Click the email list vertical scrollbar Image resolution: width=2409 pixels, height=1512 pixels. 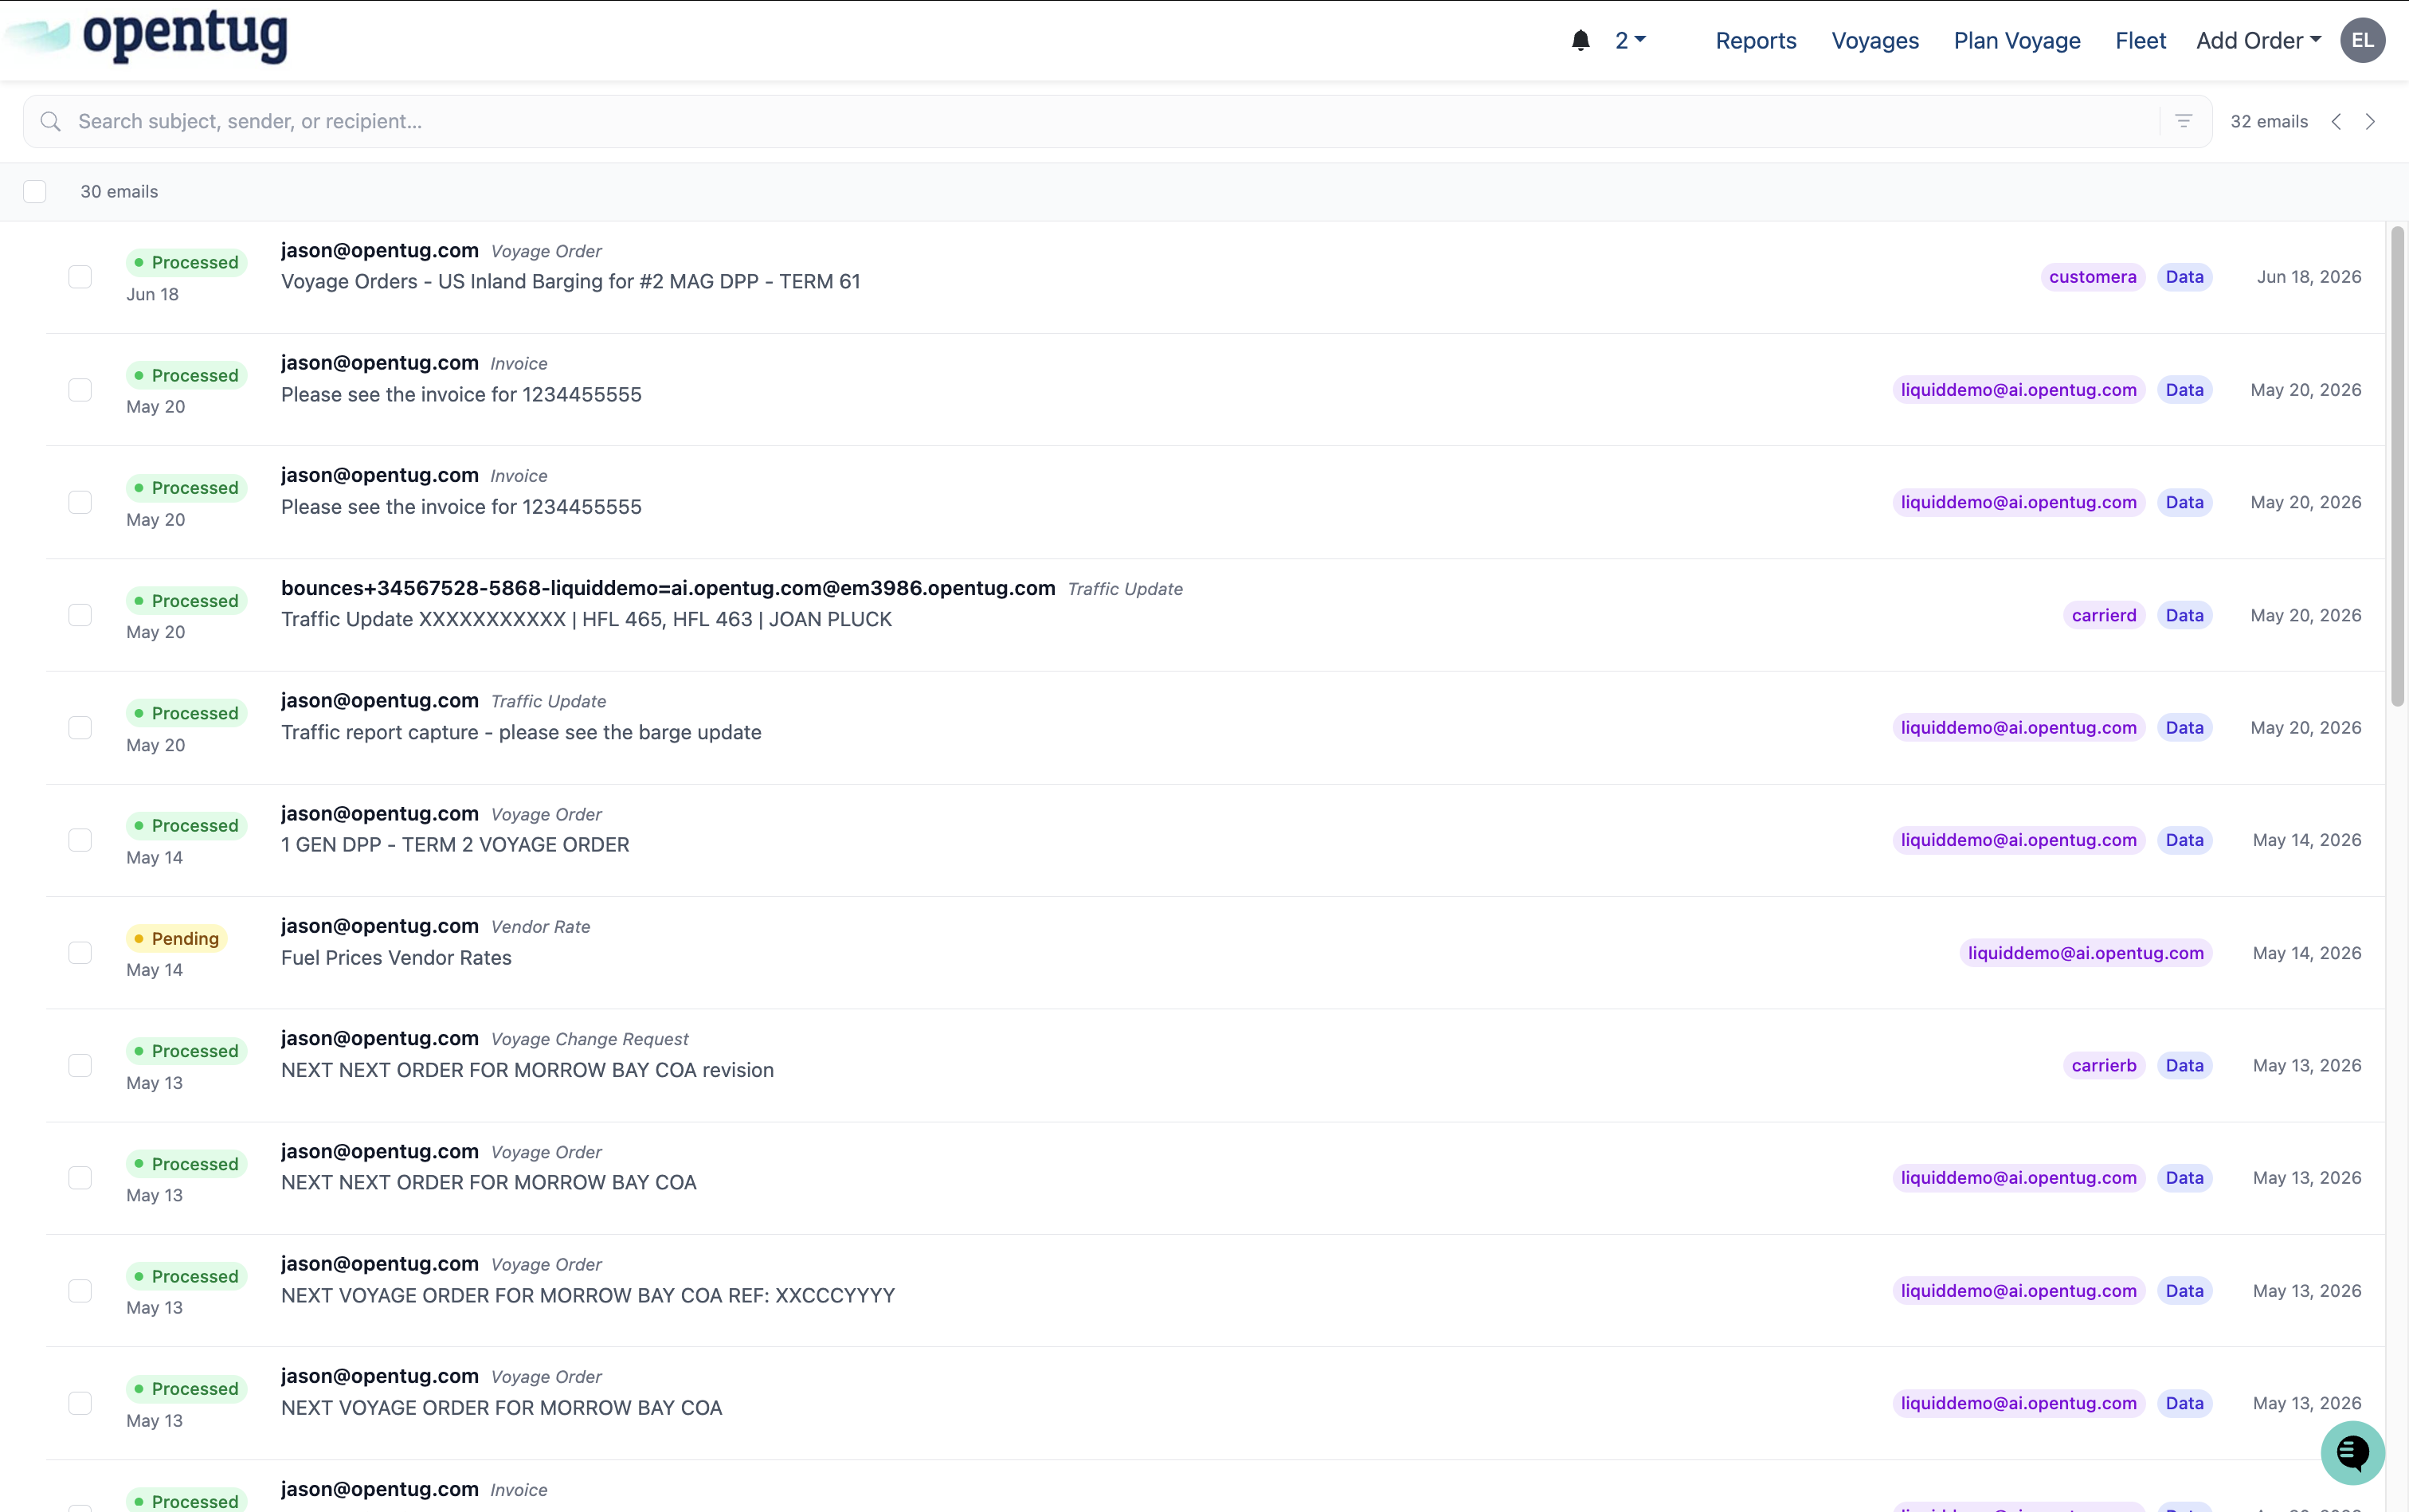coord(2397,466)
